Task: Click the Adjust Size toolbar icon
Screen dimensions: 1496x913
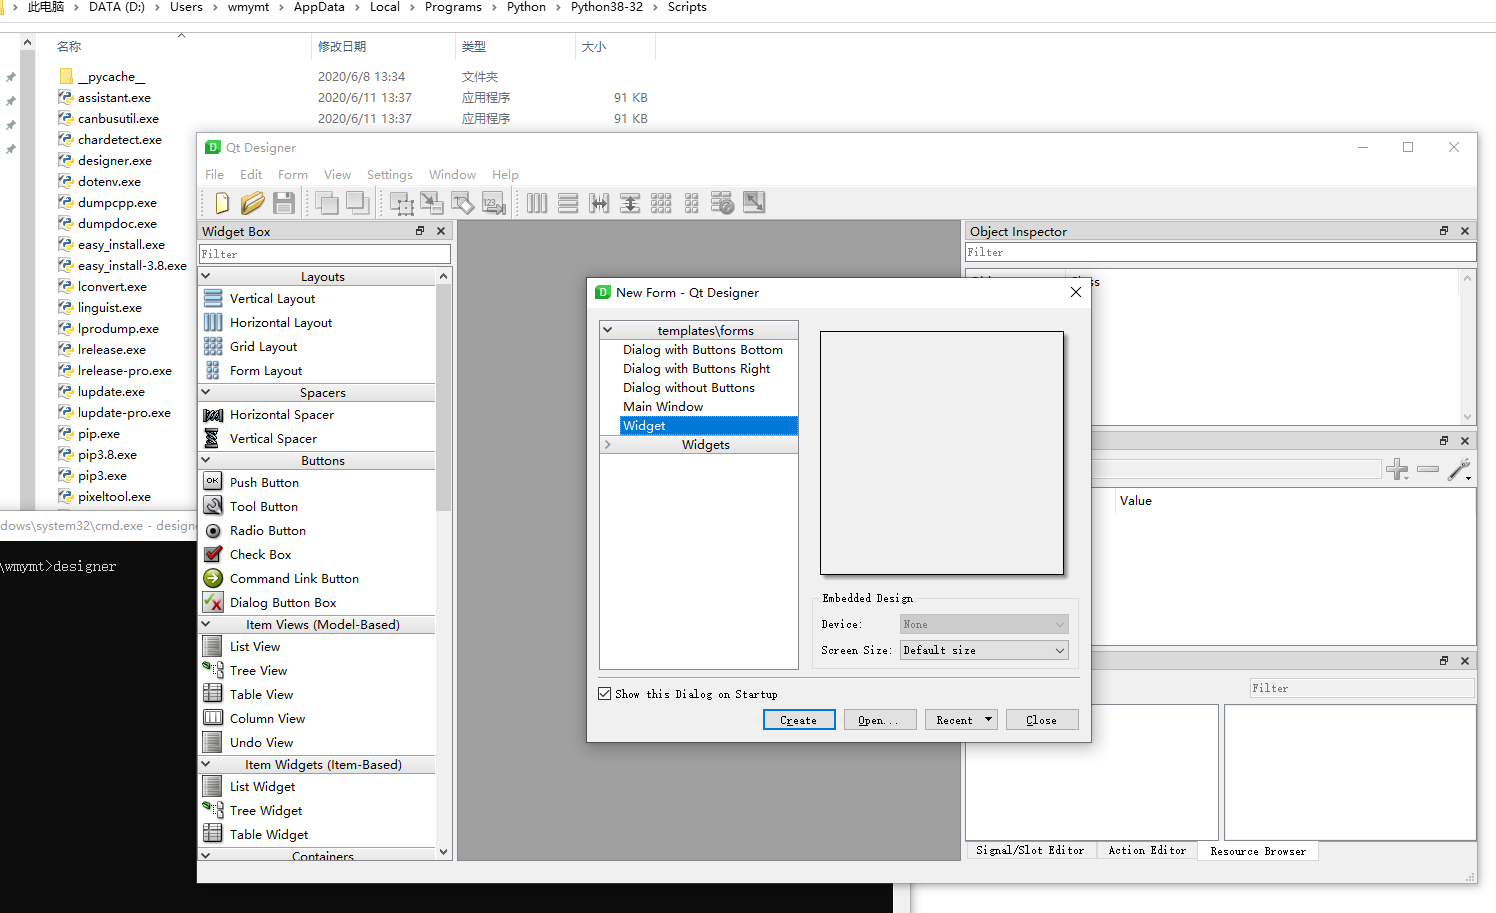Action: tap(754, 203)
